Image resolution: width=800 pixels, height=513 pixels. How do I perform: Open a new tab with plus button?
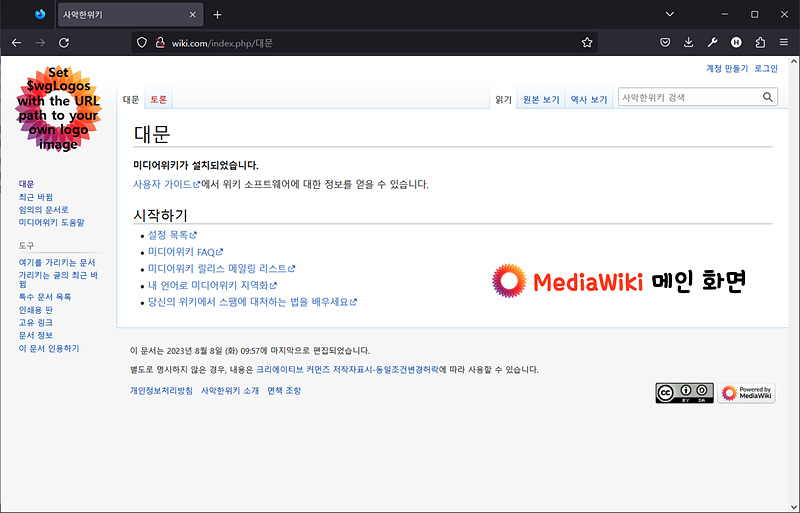217,15
